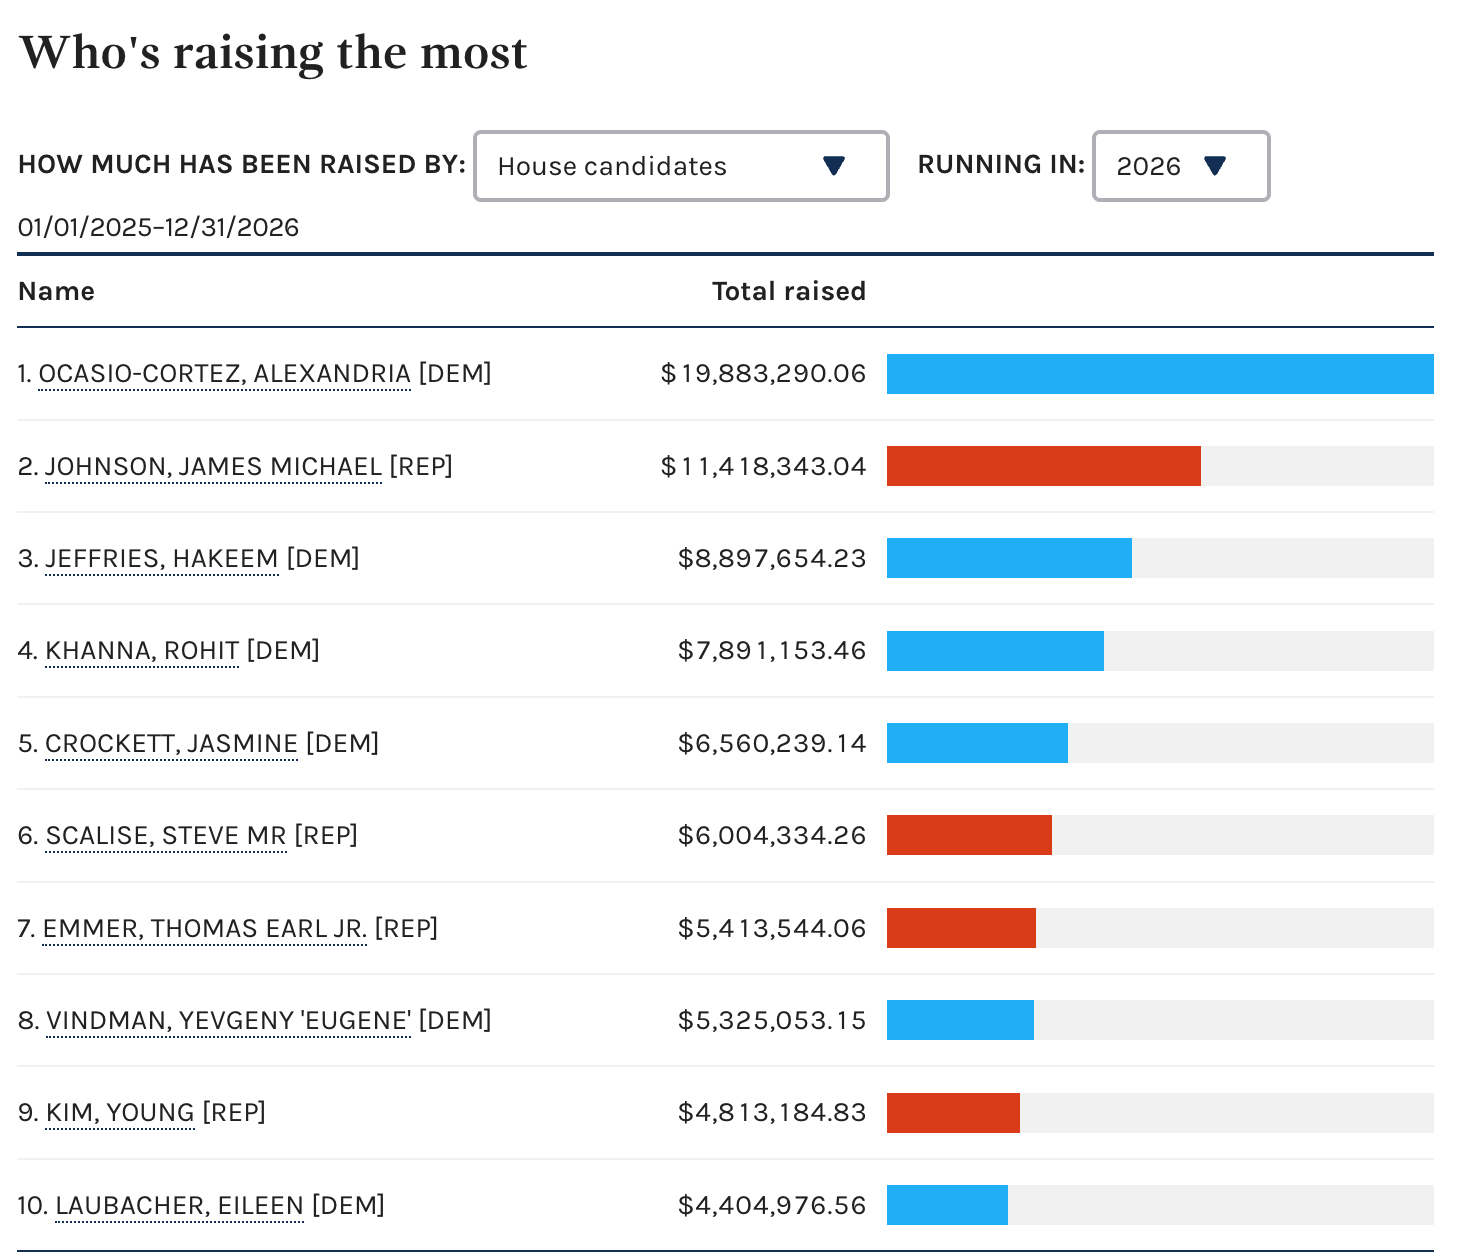Click the Scalise, Steve MR link
Viewport: 1460px width, 1256px height.
(166, 836)
